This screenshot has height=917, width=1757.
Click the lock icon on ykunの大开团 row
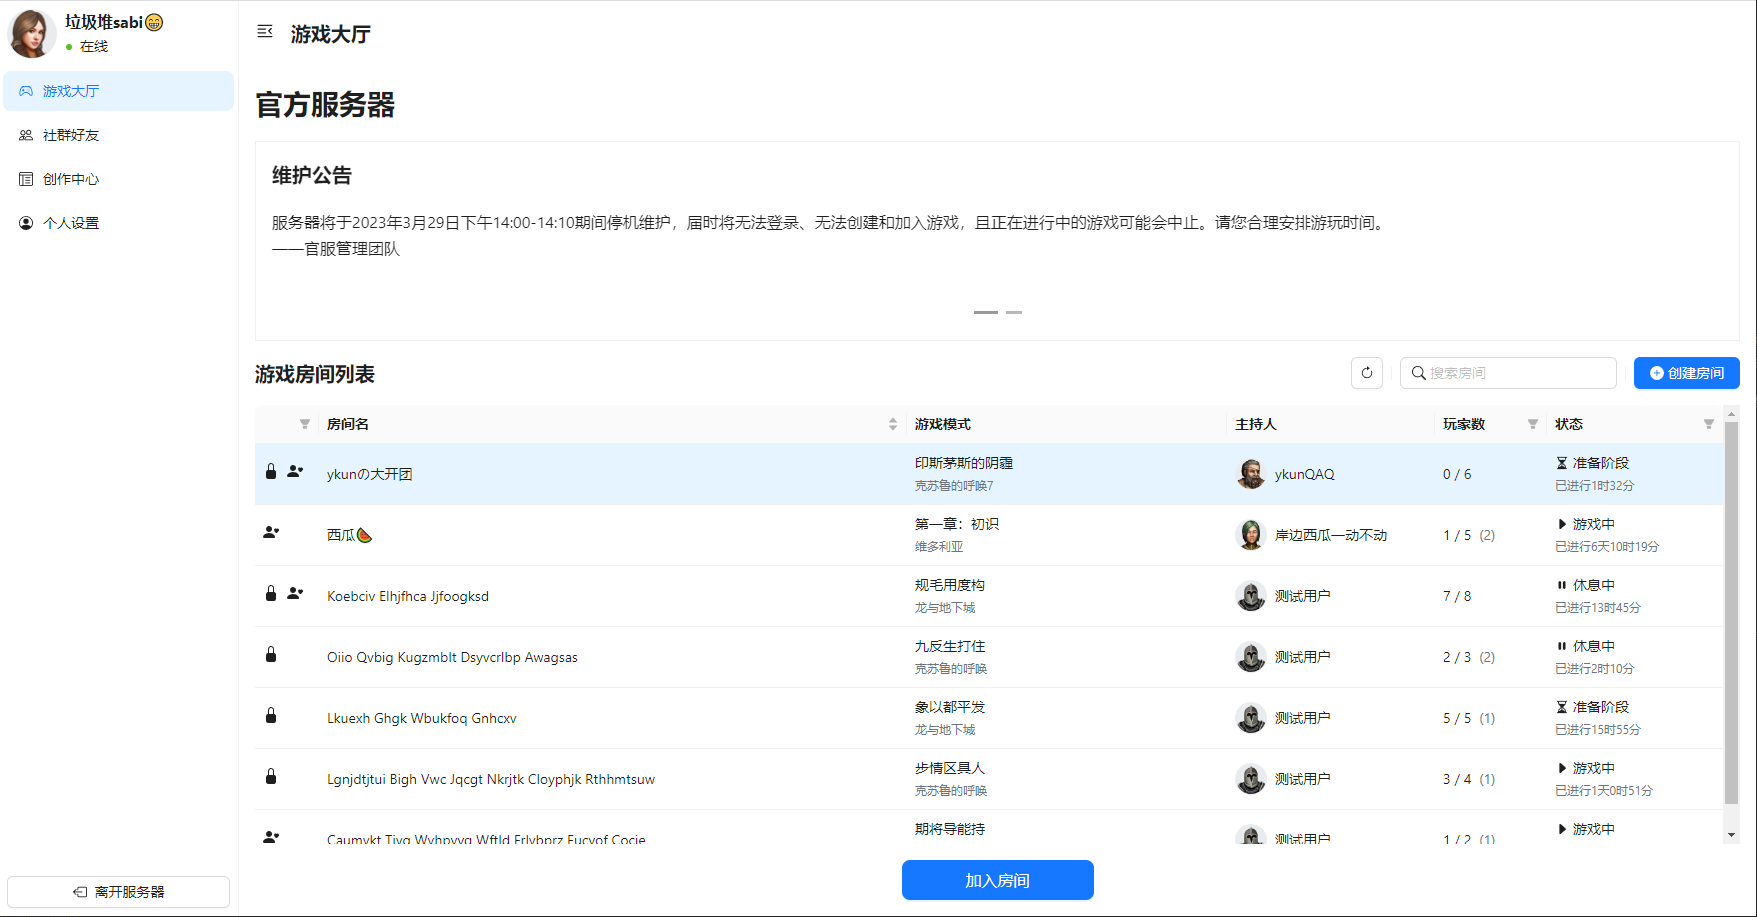[271, 471]
